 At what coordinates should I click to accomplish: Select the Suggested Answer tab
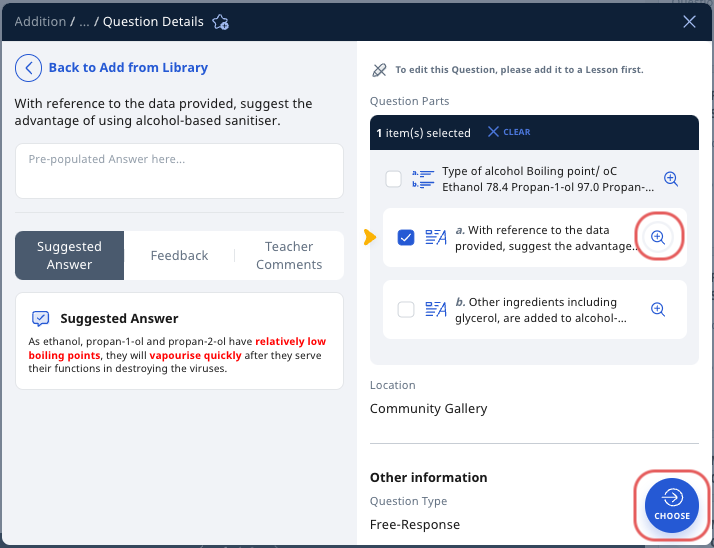click(x=70, y=256)
